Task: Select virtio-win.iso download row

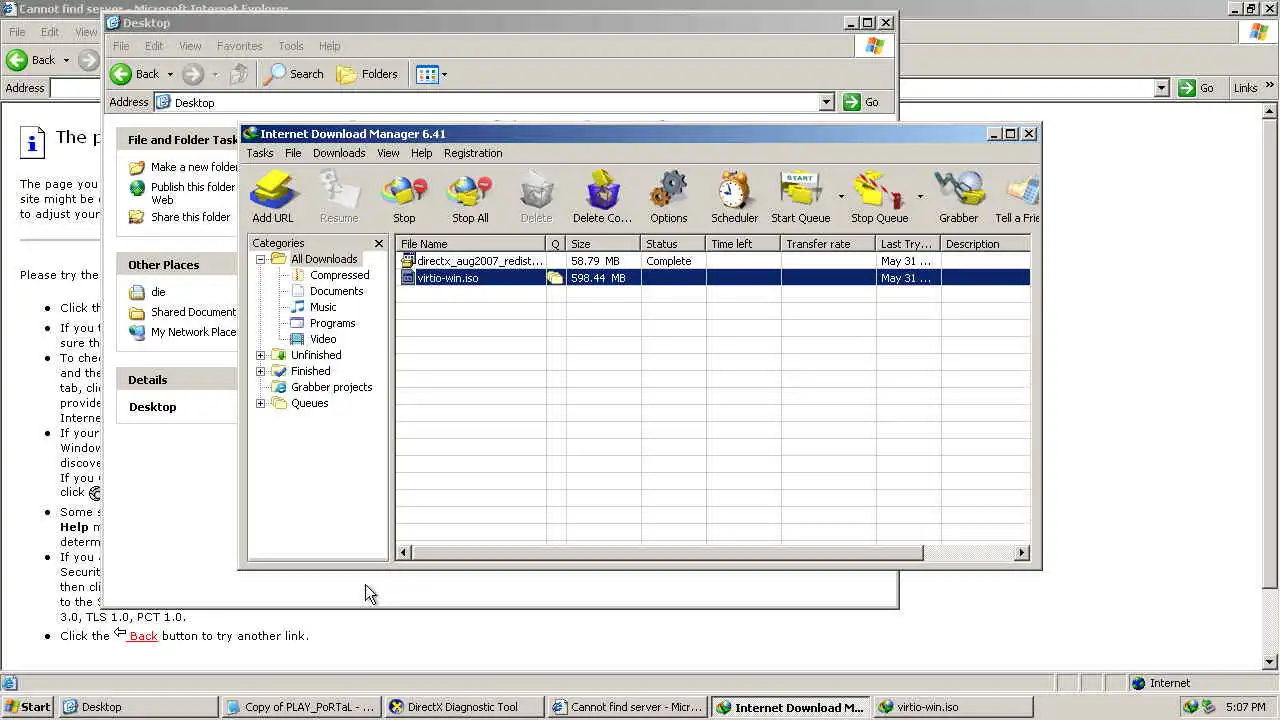Action: coord(713,278)
